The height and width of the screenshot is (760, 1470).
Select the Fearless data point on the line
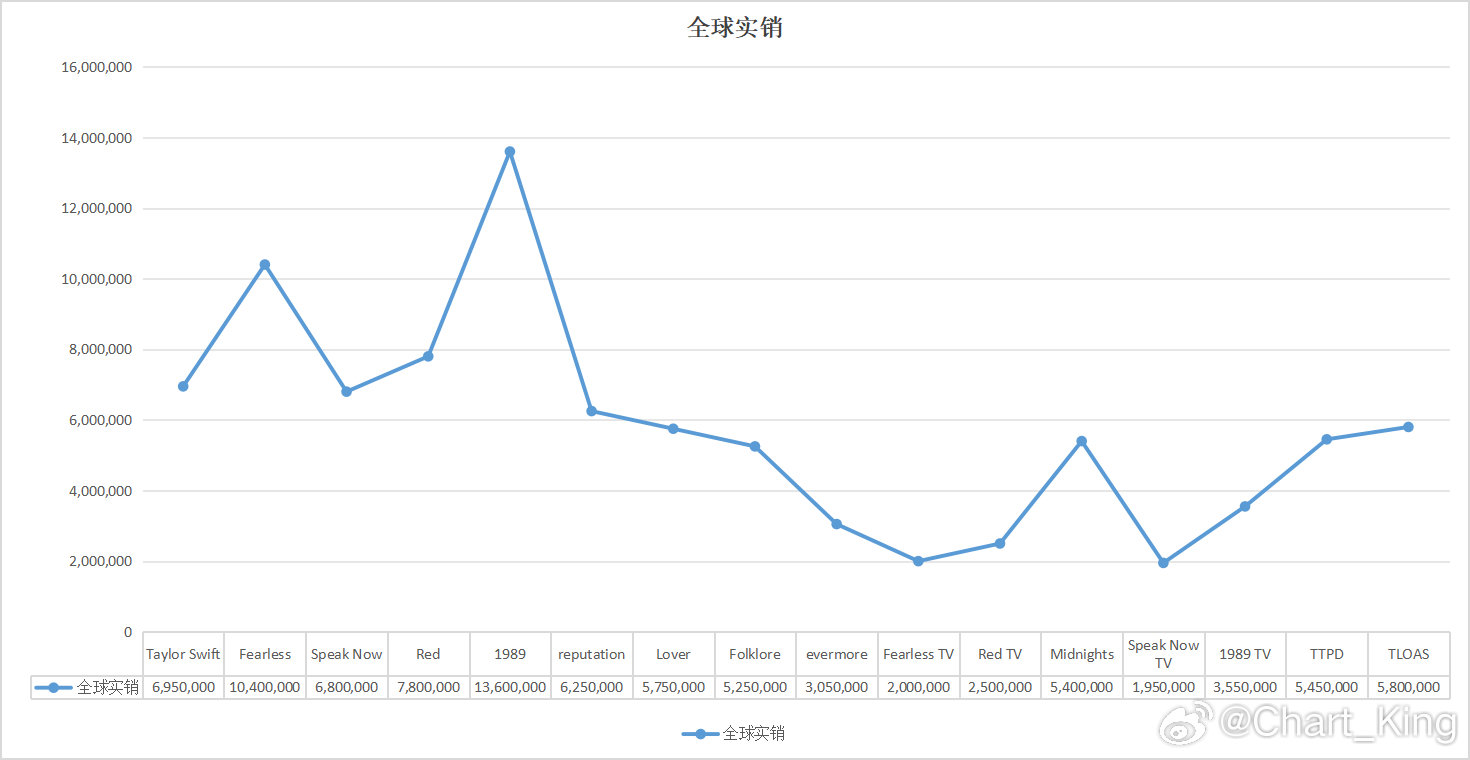tap(265, 265)
